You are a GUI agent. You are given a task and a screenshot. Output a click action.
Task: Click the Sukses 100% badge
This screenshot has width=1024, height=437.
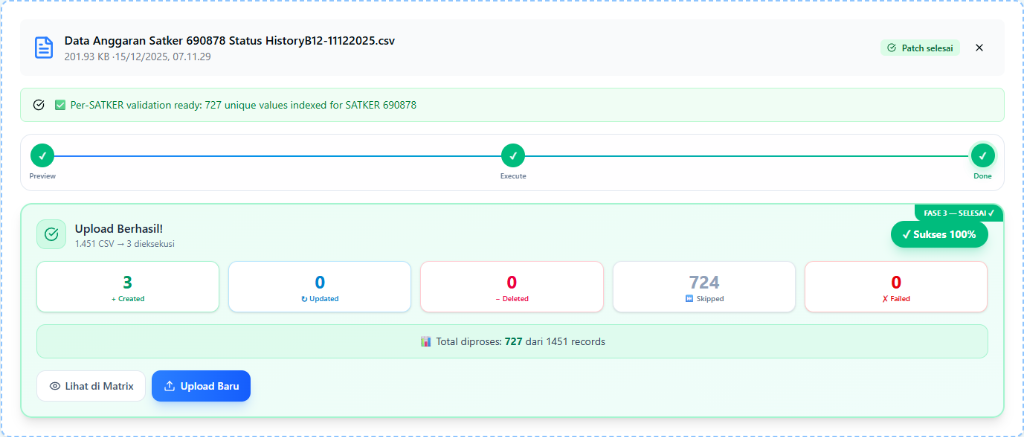tap(939, 234)
